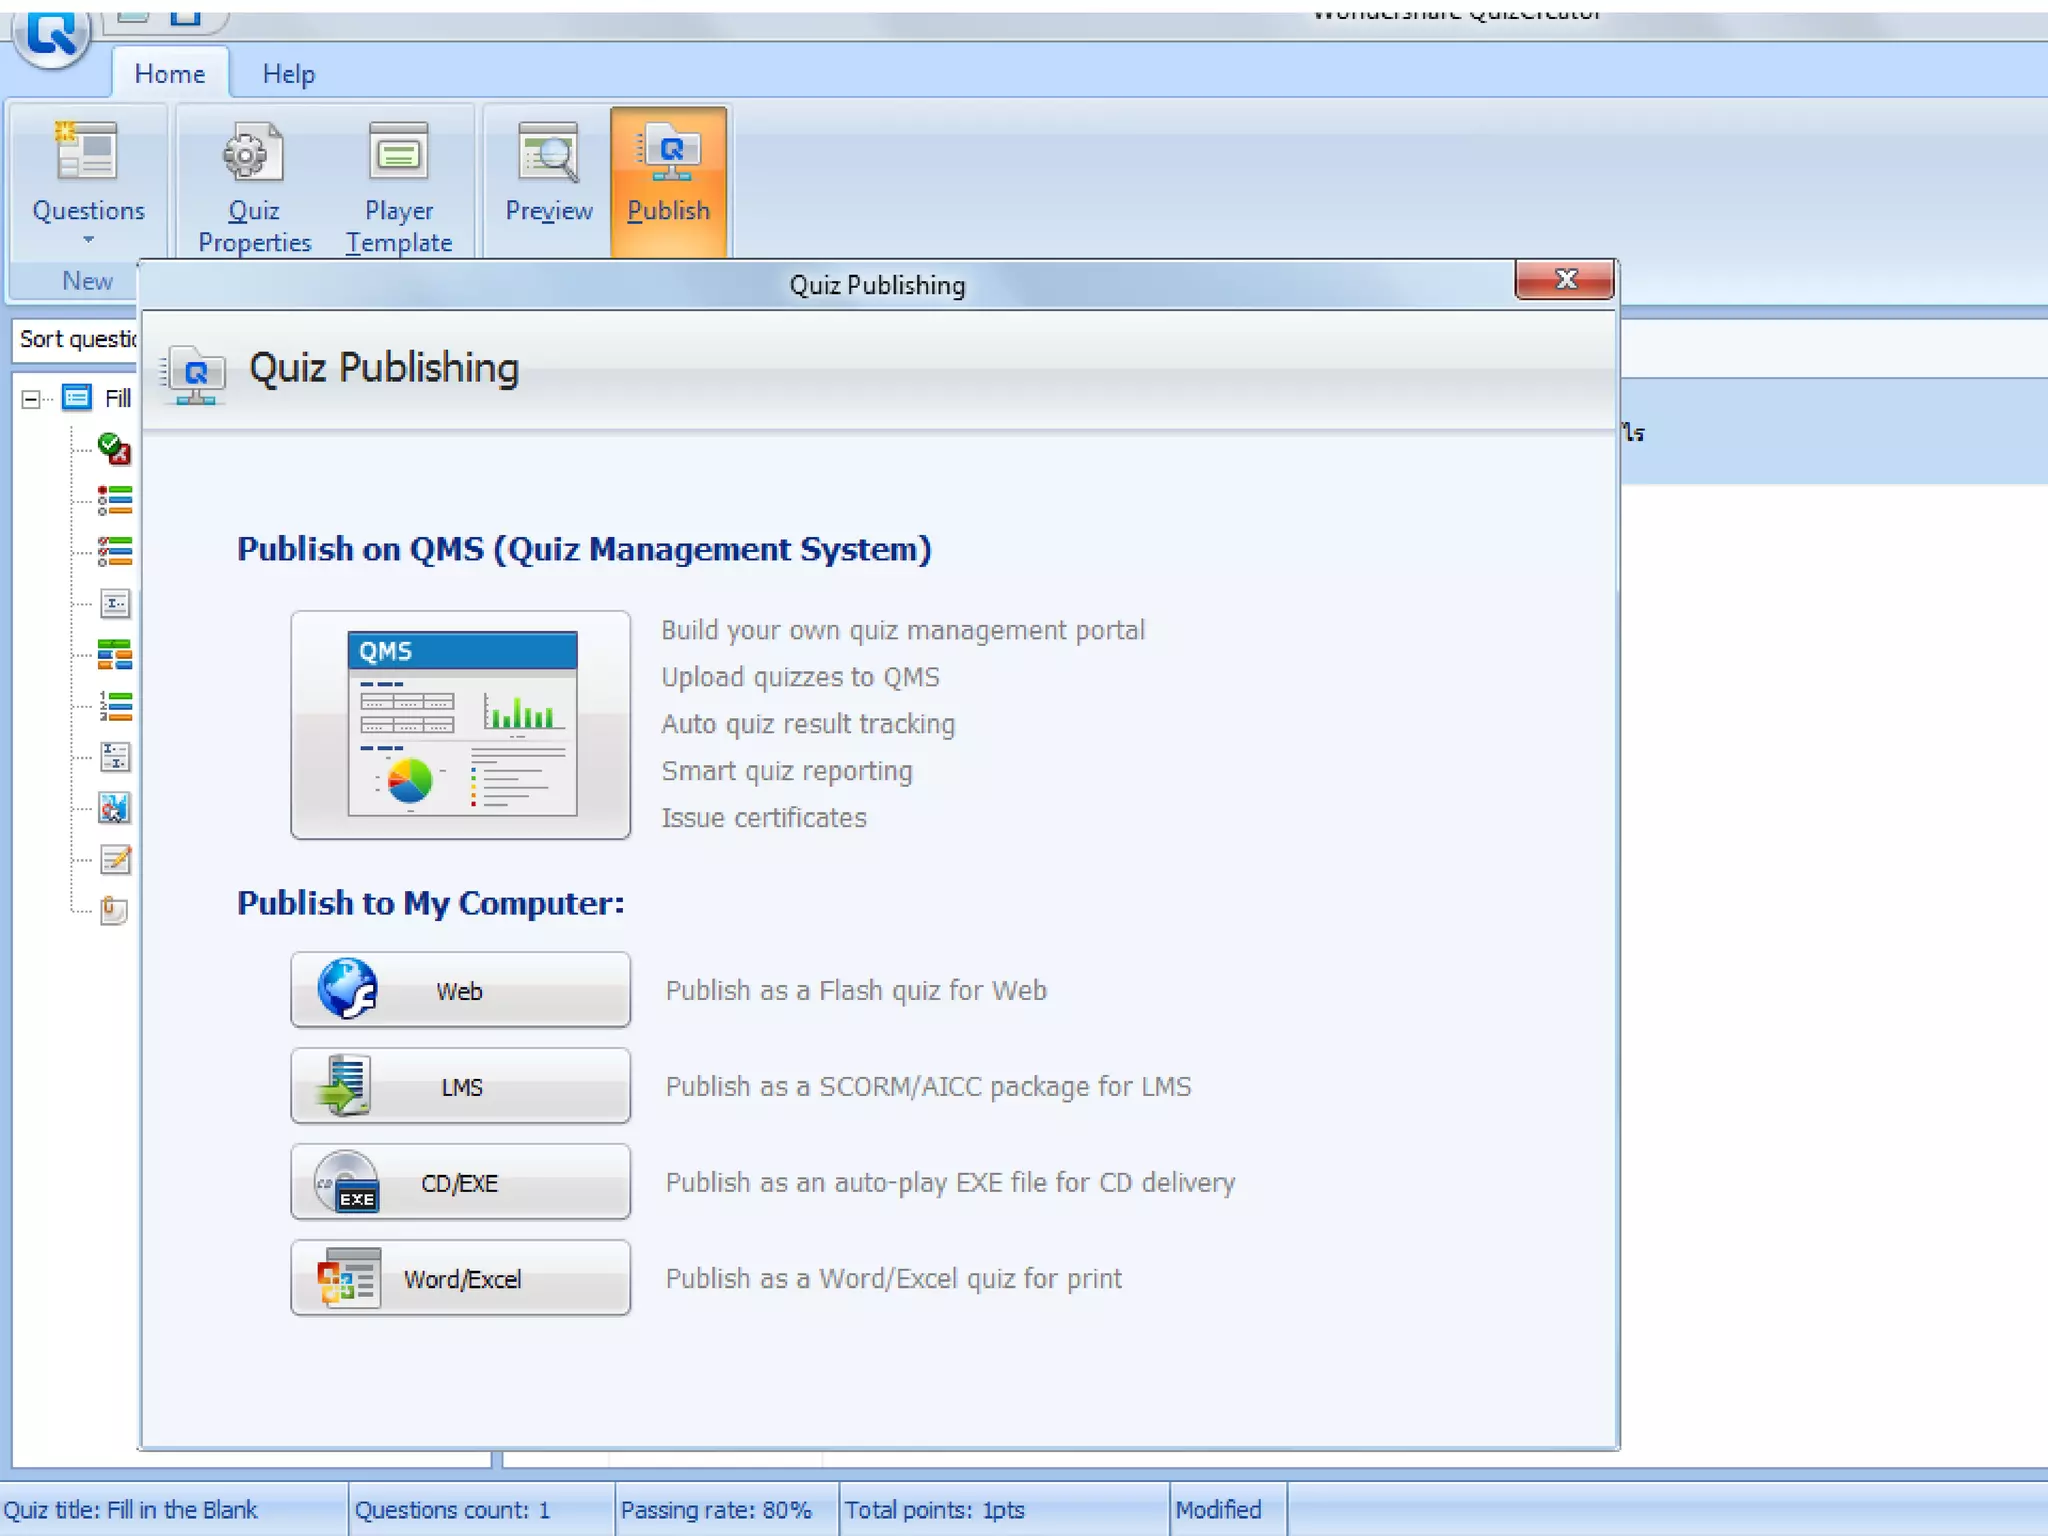Image resolution: width=2048 pixels, height=1536 pixels.
Task: Select the True/False question tree icon
Action: pos(114,449)
